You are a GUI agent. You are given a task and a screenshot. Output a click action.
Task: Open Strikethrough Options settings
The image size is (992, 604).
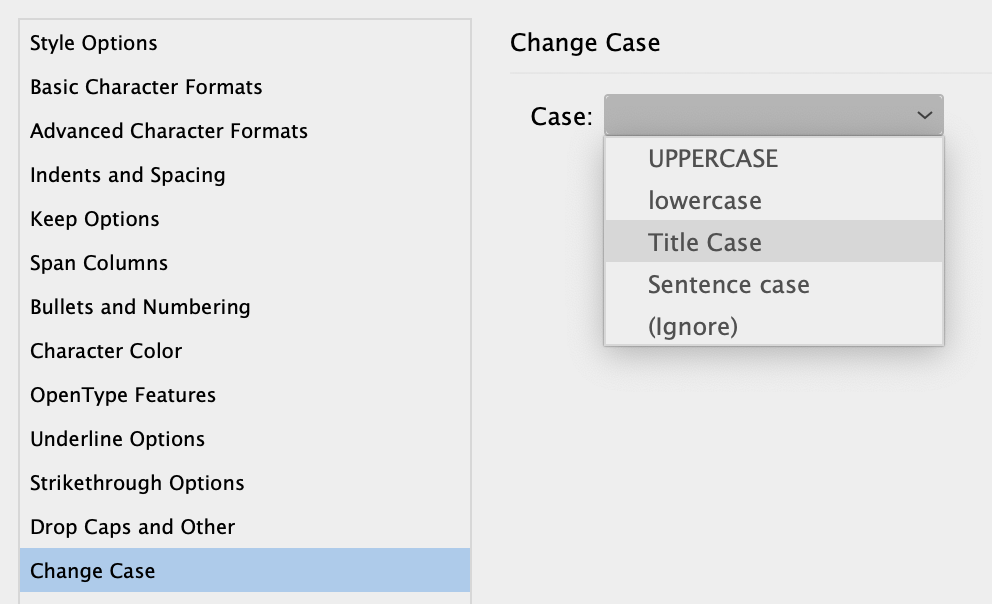pyautogui.click(x=137, y=483)
